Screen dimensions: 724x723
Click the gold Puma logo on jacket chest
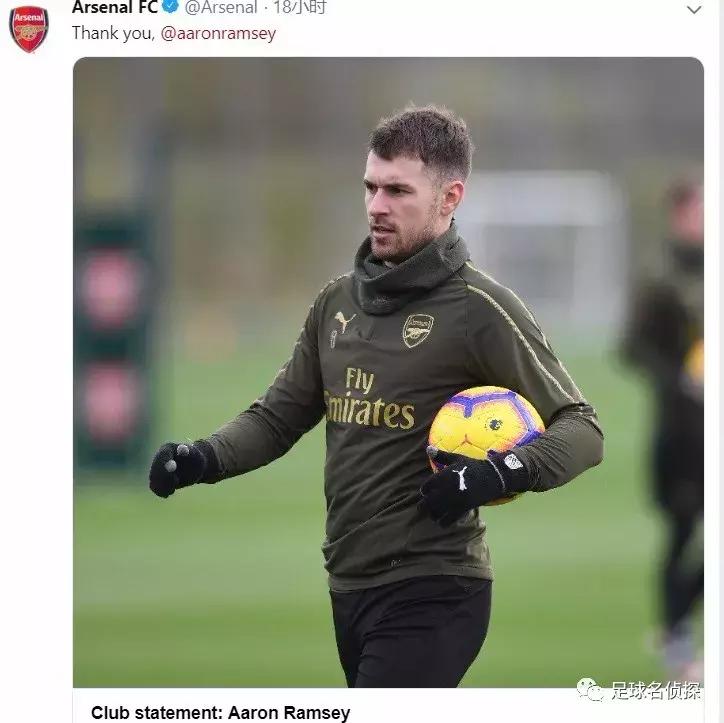pos(344,322)
